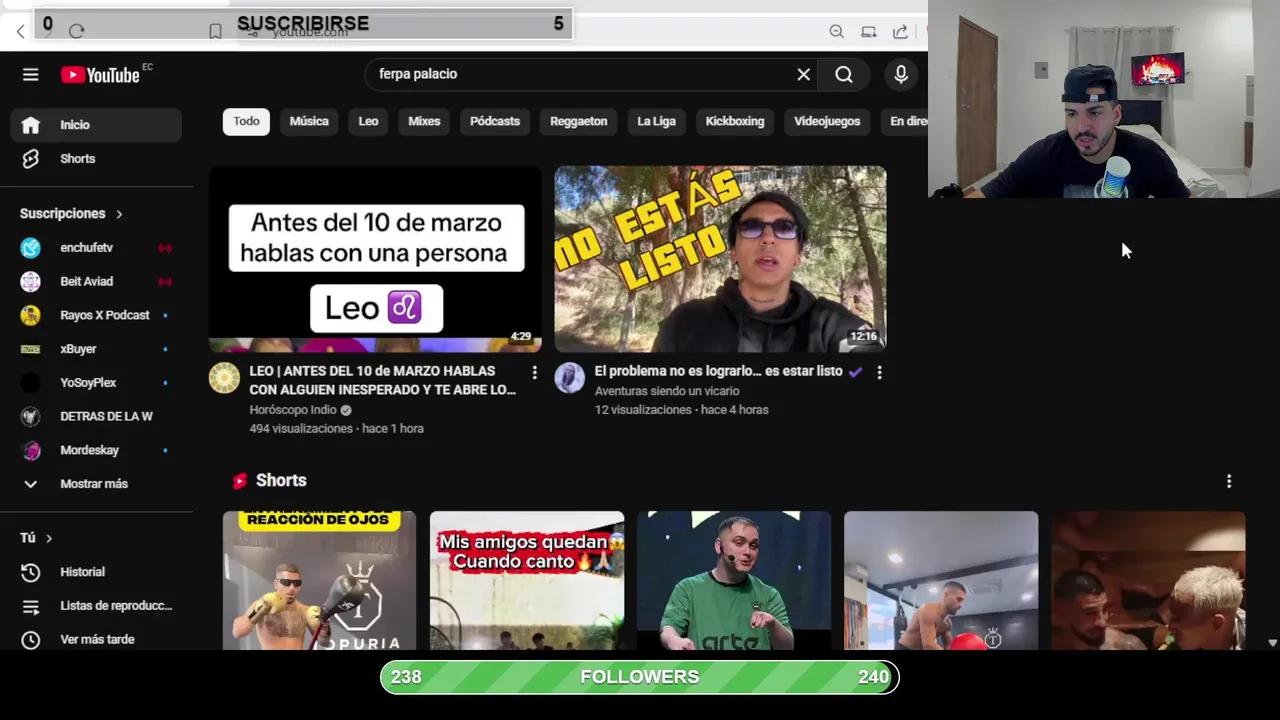Screen dimensions: 1280x720
Task: Select the Pódcasts filter chip
Action: click(495, 121)
